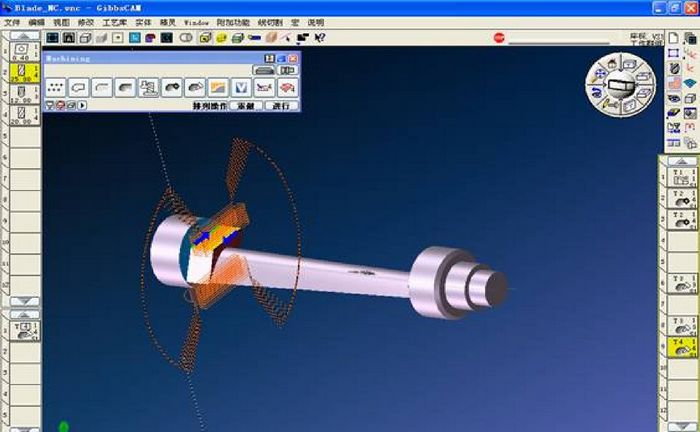Click the 排列操作 button
Screen dimensions: 700x432
pyautogui.click(x=207, y=105)
